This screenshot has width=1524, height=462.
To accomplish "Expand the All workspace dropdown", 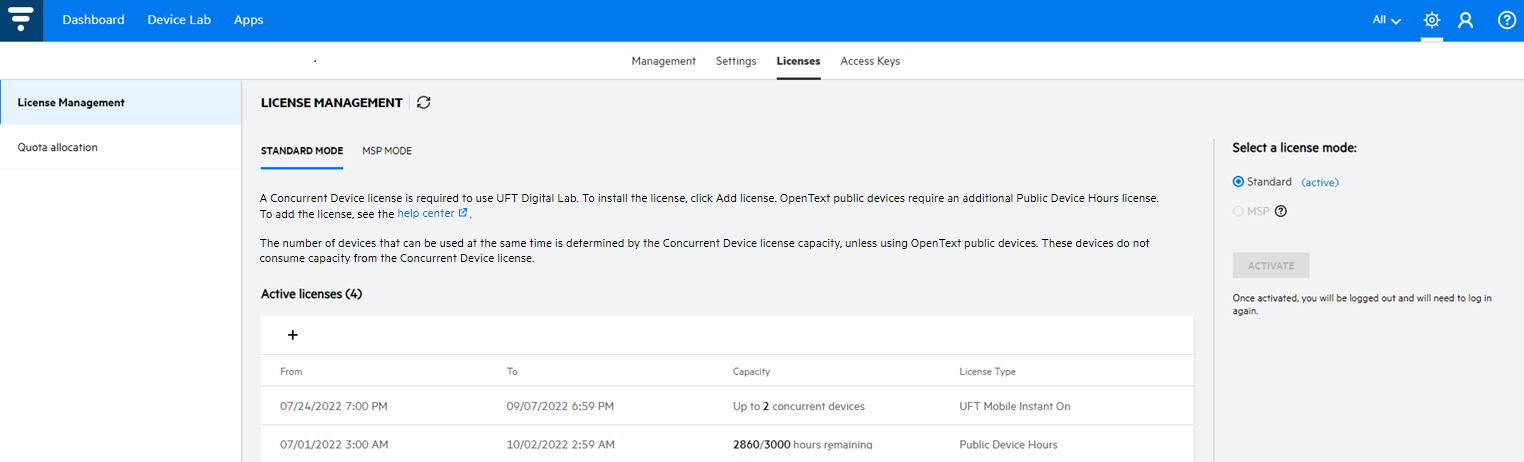I will click(1386, 20).
